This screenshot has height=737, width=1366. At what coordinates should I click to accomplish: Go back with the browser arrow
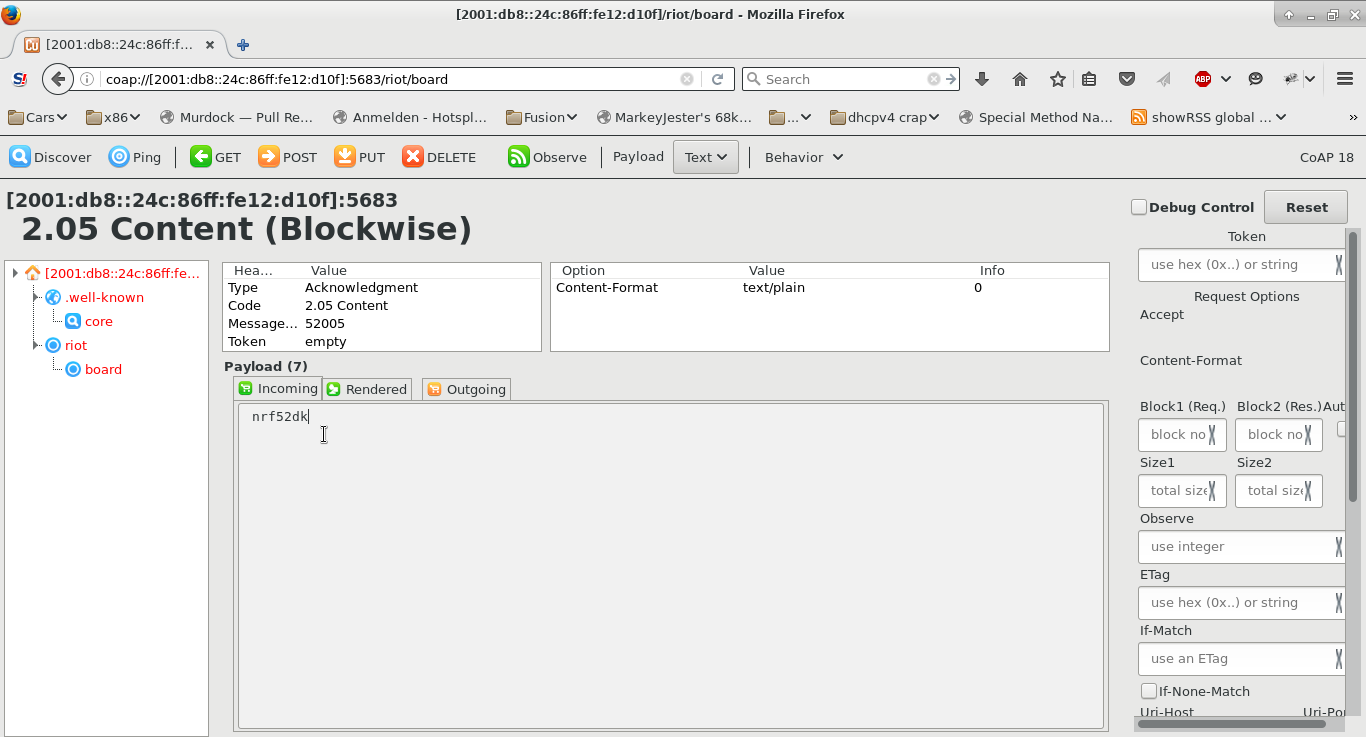point(58,79)
